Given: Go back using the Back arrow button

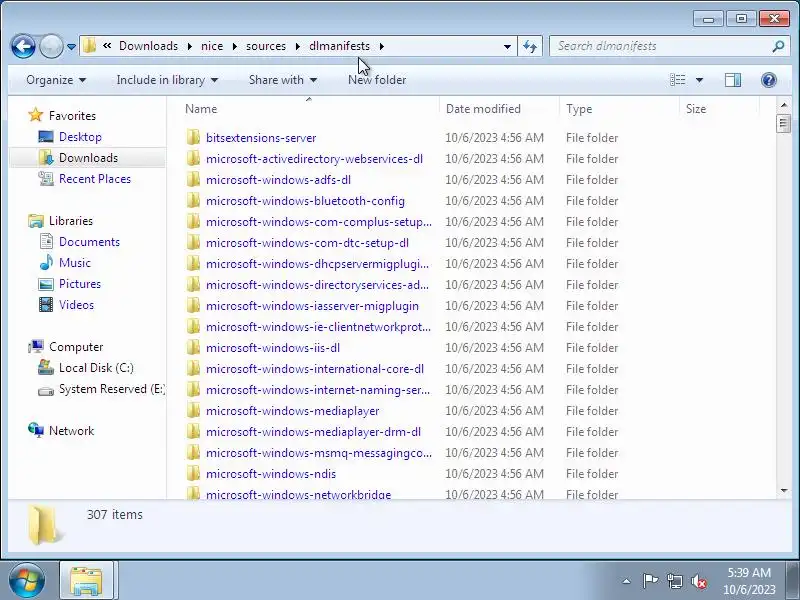Looking at the screenshot, I should tap(23, 46).
